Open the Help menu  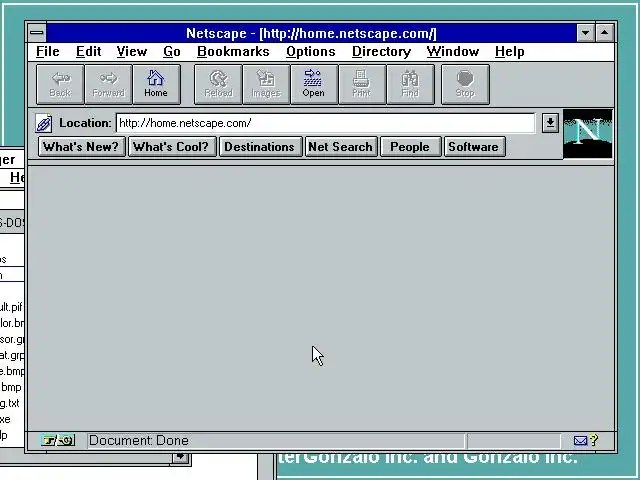509,51
